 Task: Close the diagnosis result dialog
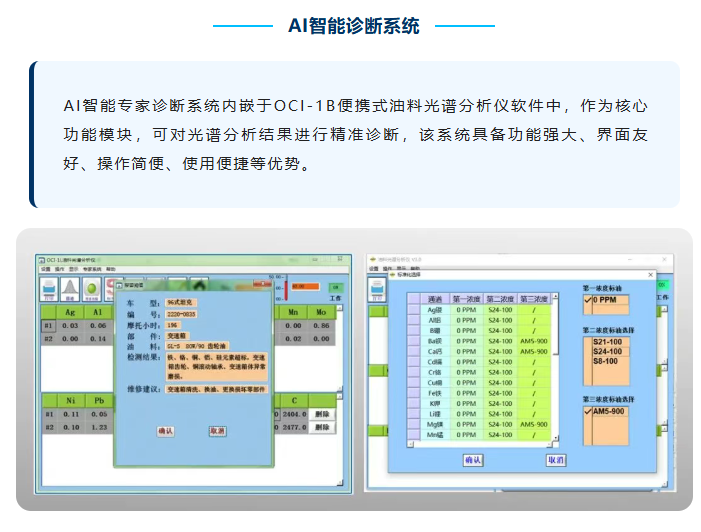click(262, 284)
